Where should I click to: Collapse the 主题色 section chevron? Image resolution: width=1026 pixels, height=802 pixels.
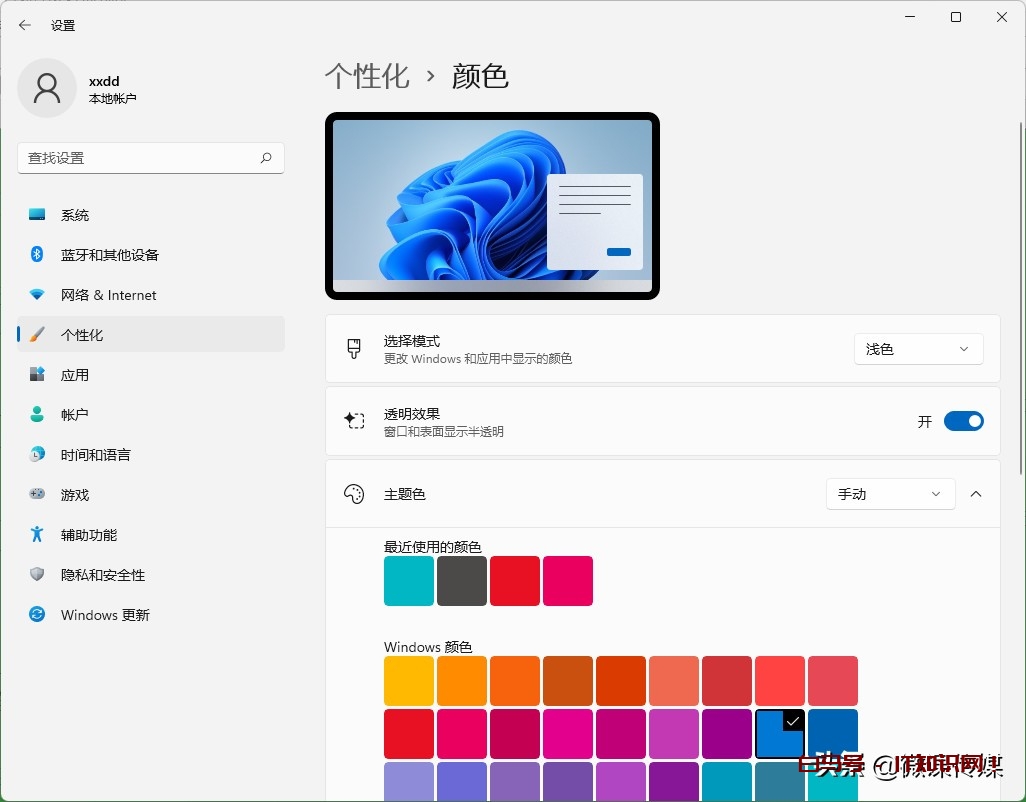976,493
